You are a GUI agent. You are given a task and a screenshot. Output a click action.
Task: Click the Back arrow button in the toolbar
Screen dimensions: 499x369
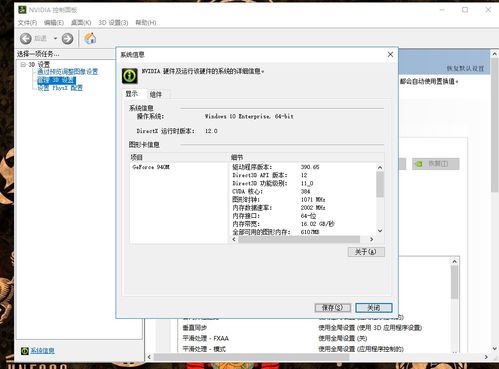click(x=26, y=39)
